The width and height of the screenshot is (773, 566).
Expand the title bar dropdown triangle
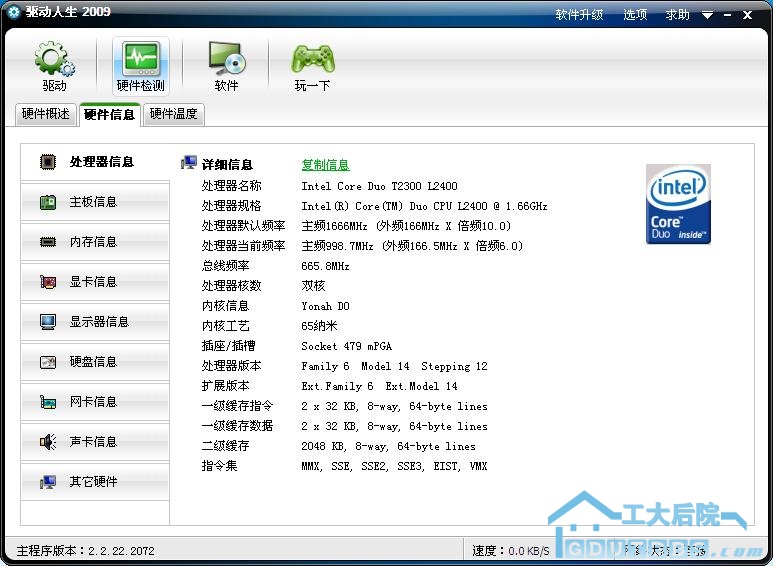pos(707,15)
